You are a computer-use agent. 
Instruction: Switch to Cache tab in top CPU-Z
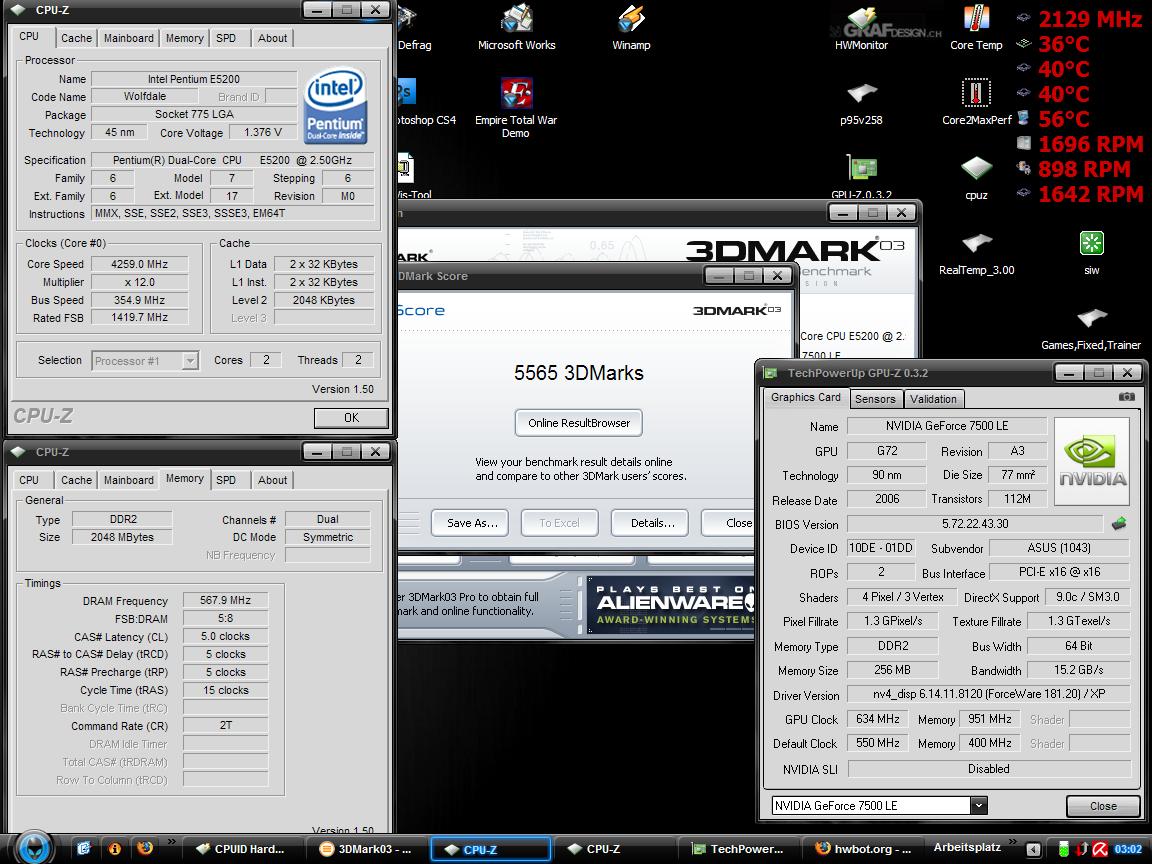(76, 38)
